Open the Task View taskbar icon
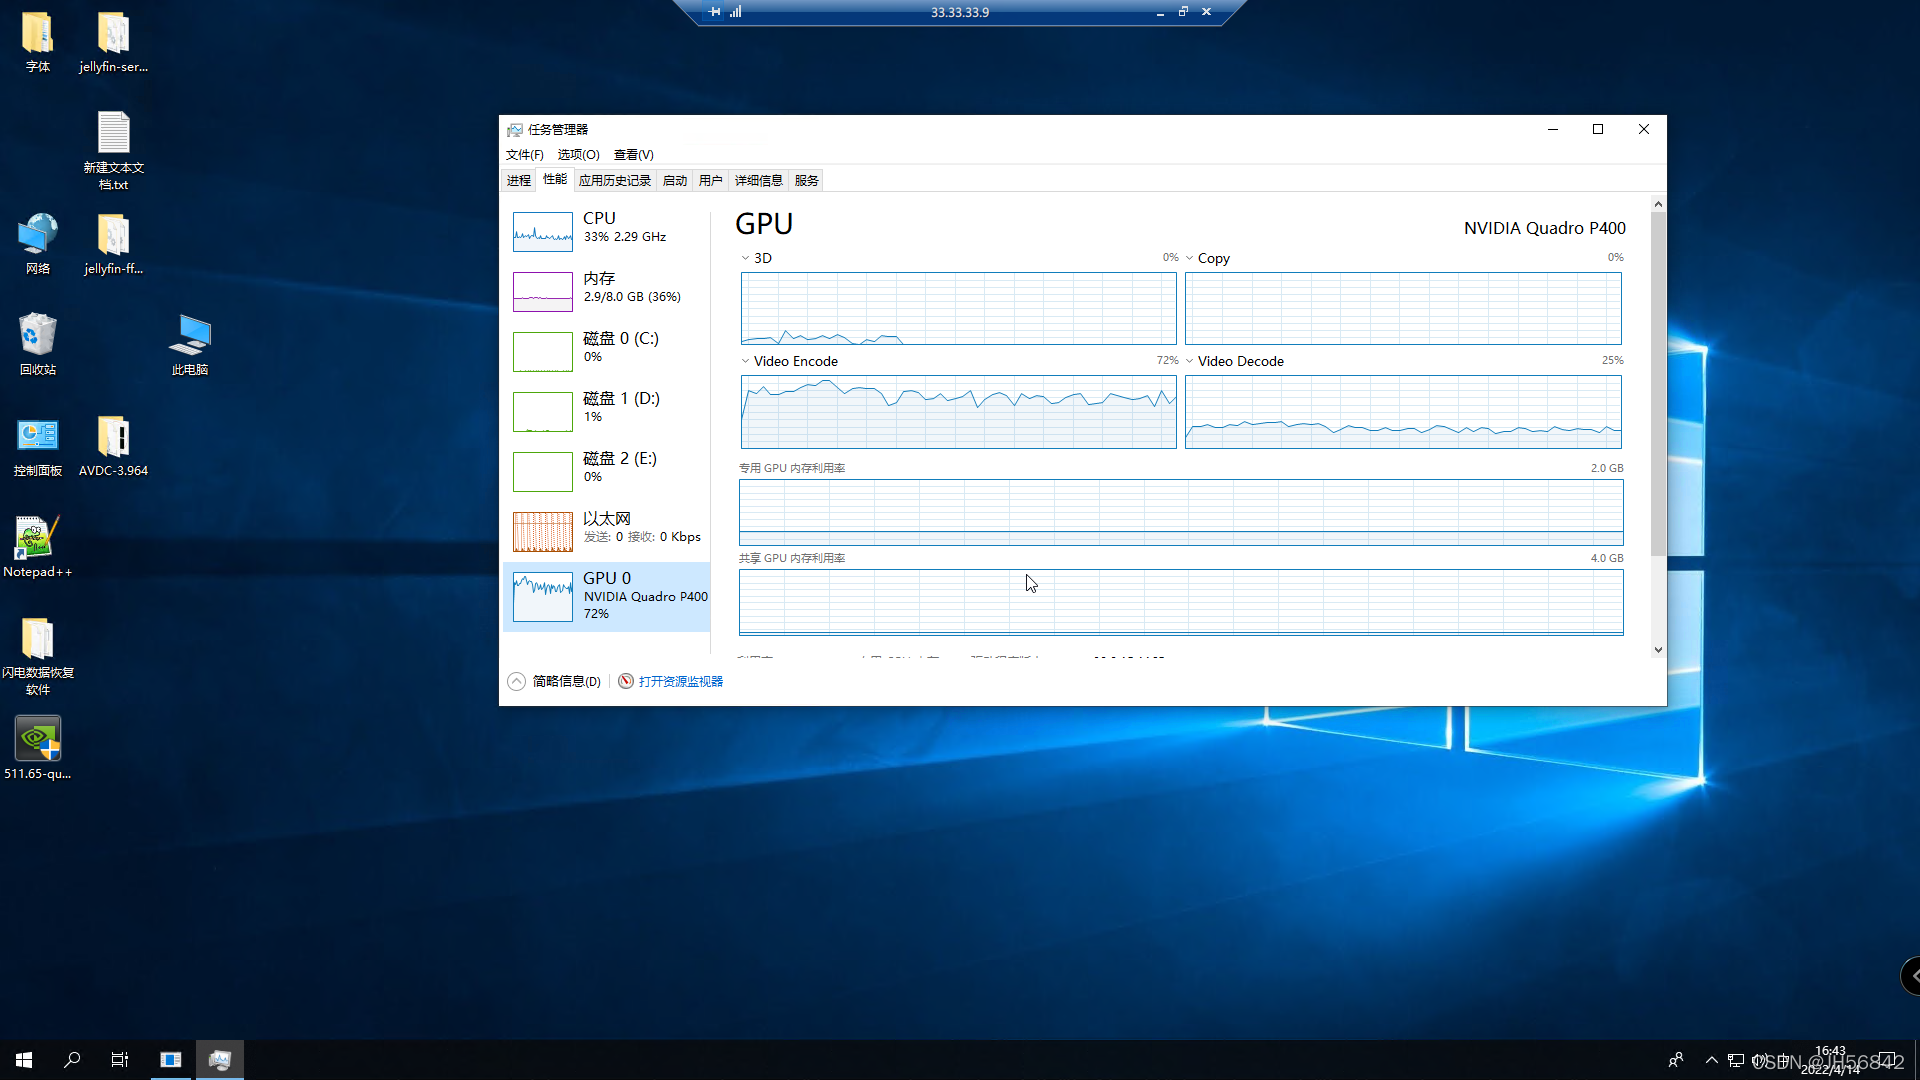Screen dimensions: 1920x1080 coord(120,1060)
